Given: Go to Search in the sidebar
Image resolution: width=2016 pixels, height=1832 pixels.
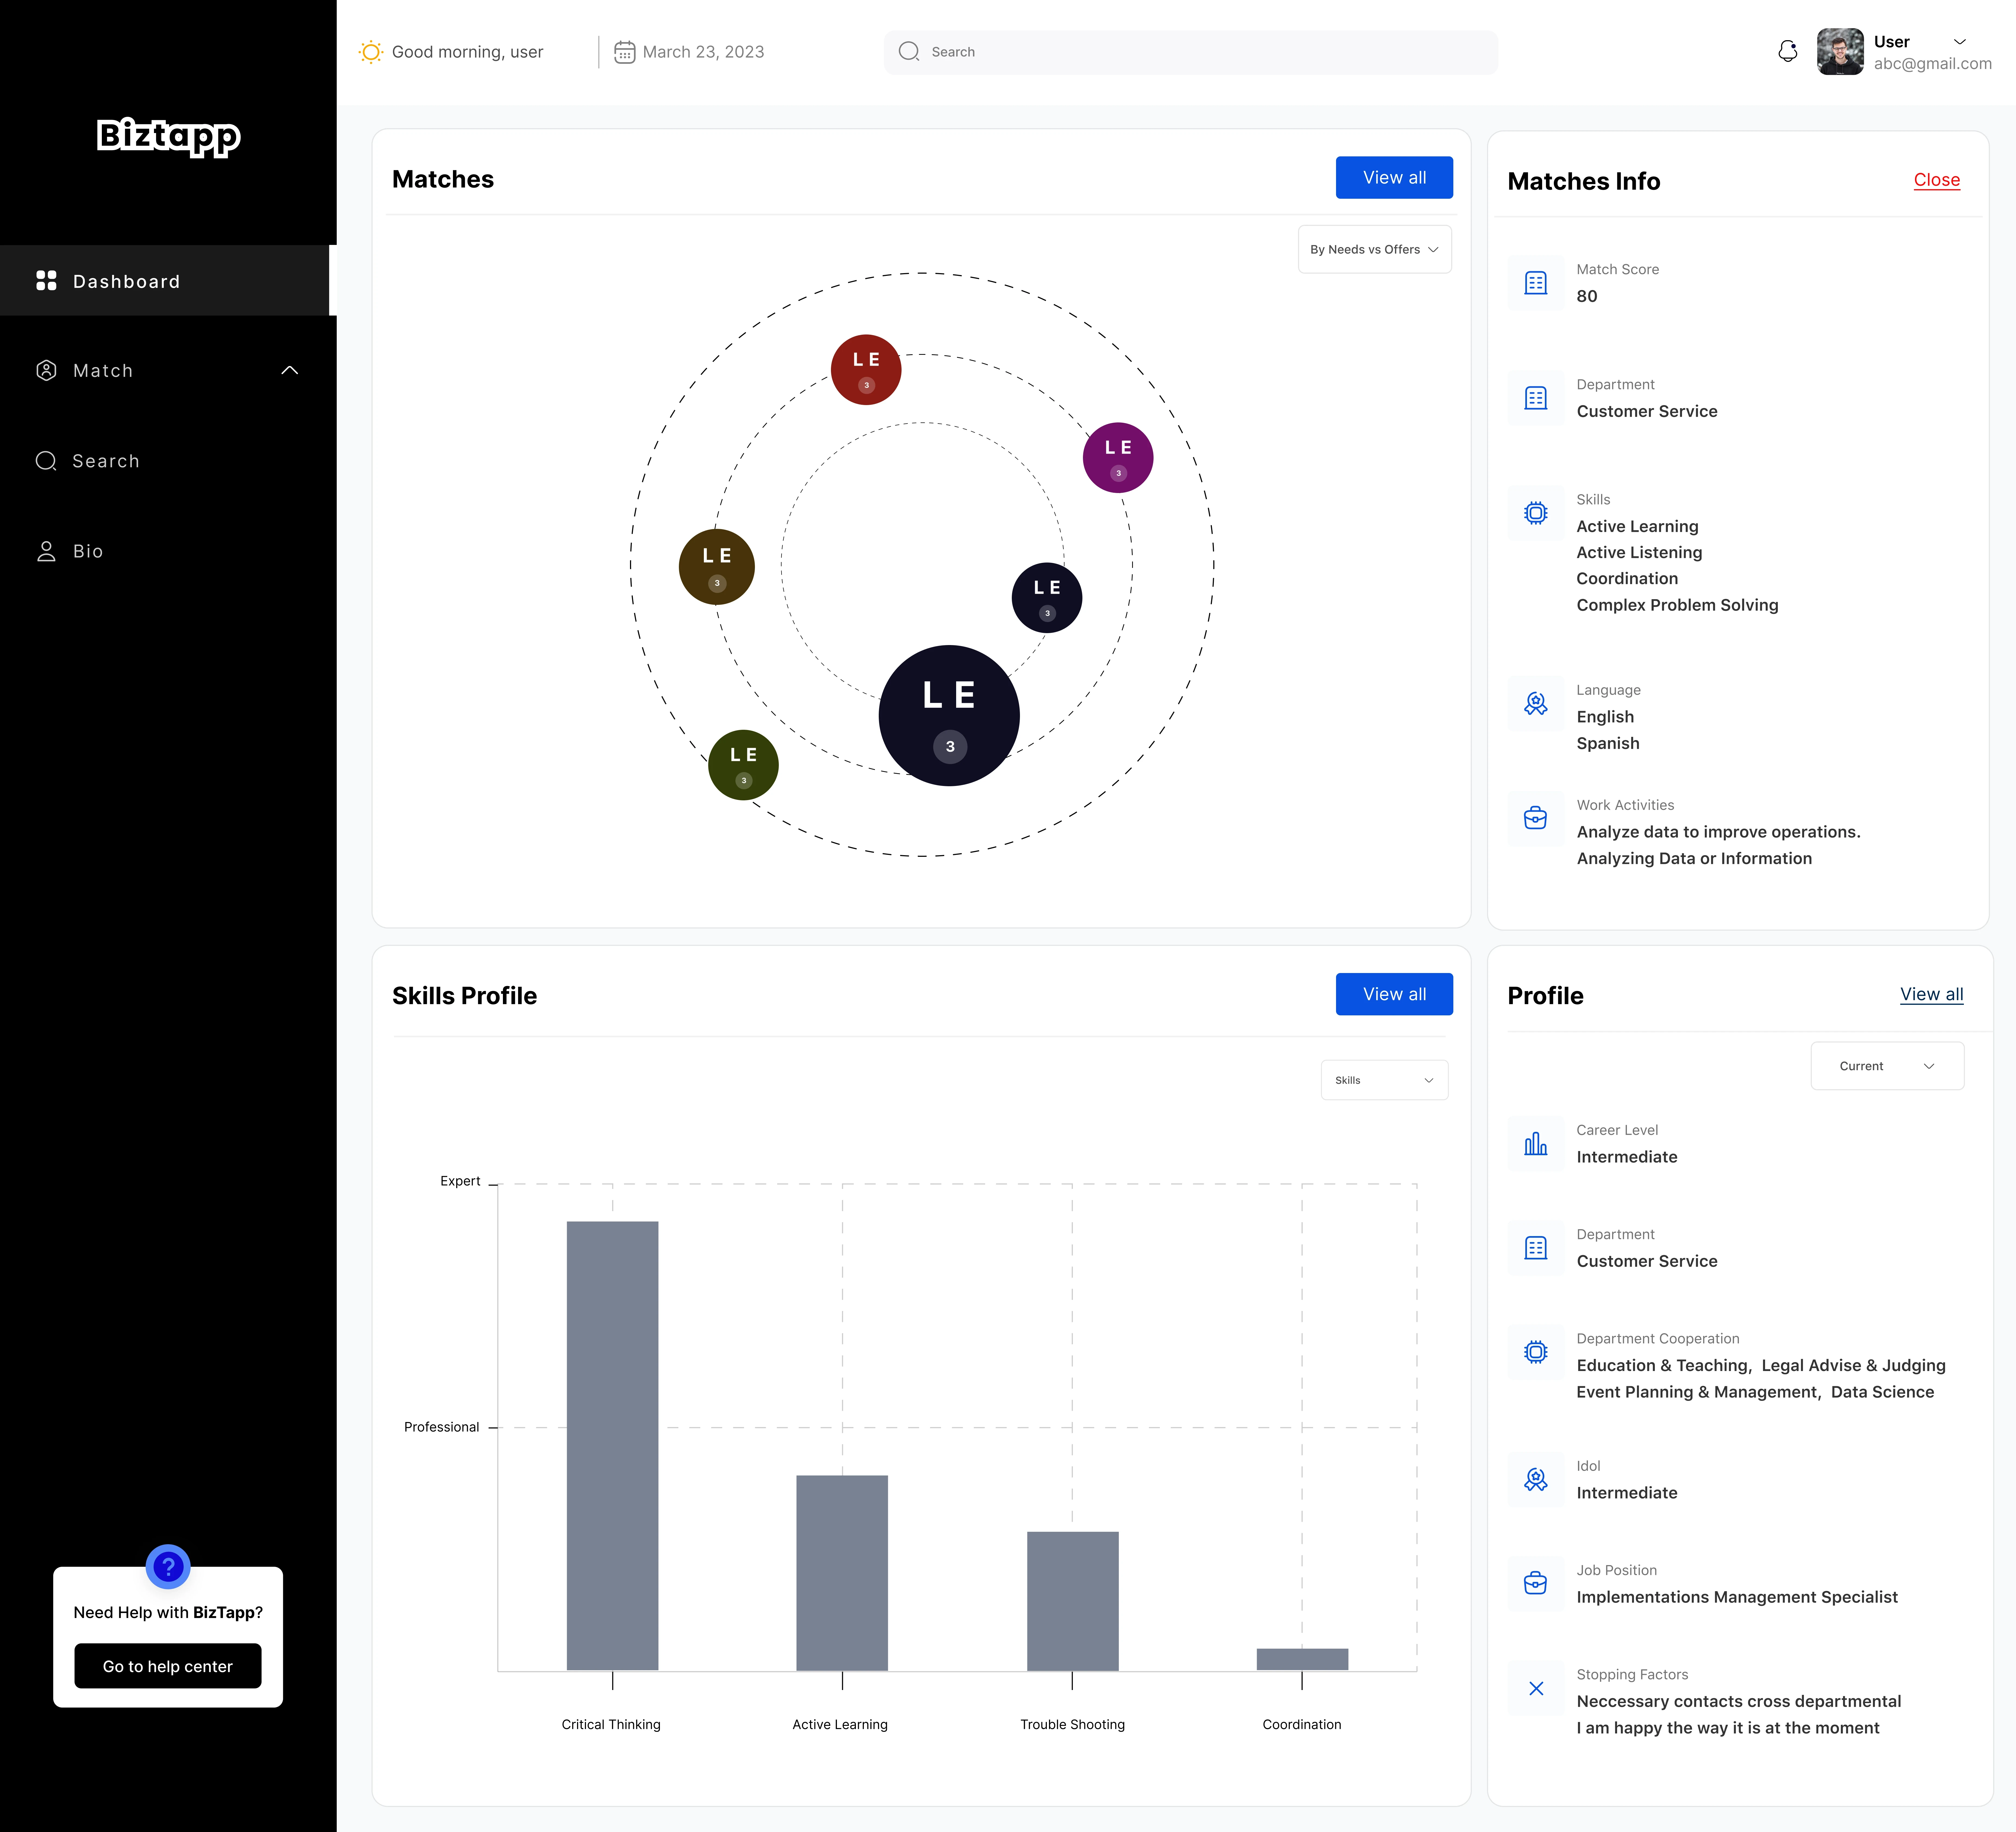Looking at the screenshot, I should point(105,461).
